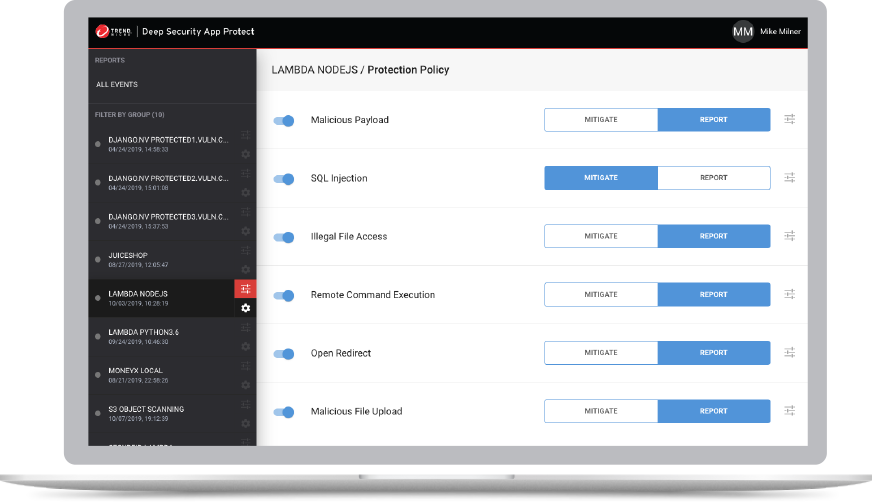
Task: Open settings gear for S3 OBJECT SCANNING
Action: coord(245,423)
